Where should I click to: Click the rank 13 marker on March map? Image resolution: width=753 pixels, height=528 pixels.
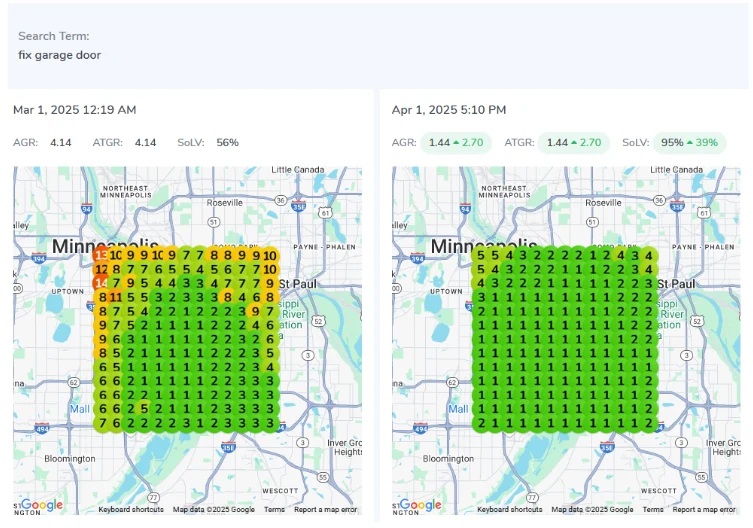tap(101, 256)
